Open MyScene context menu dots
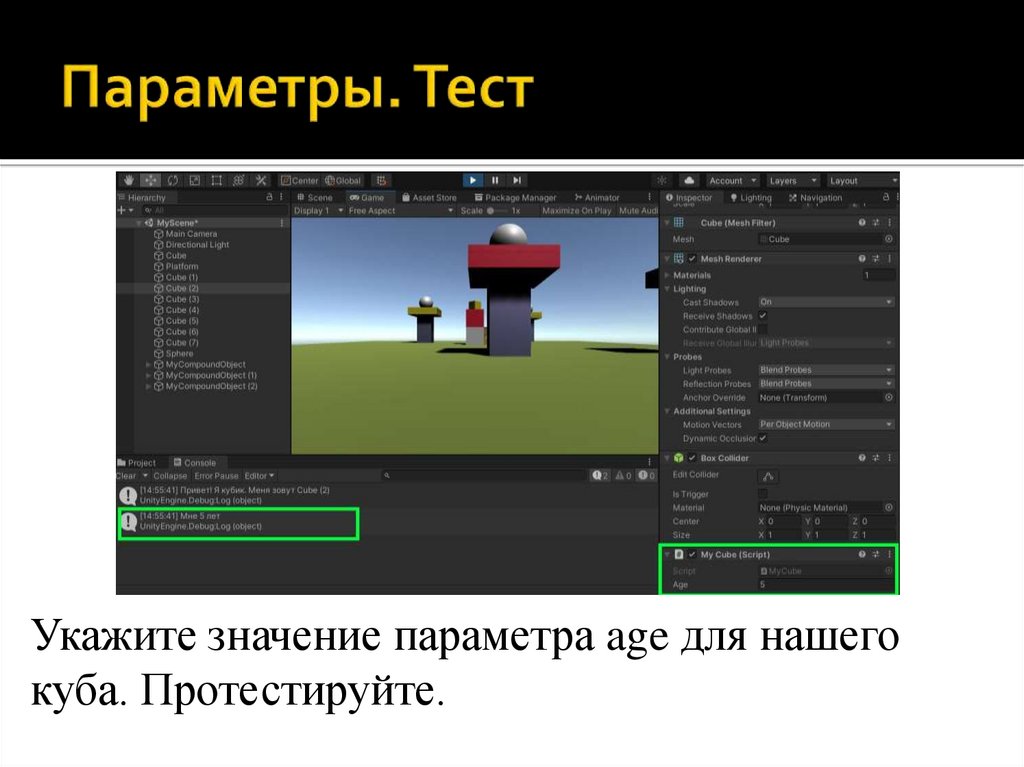Screen dimensions: 1024x767 (x=282, y=223)
